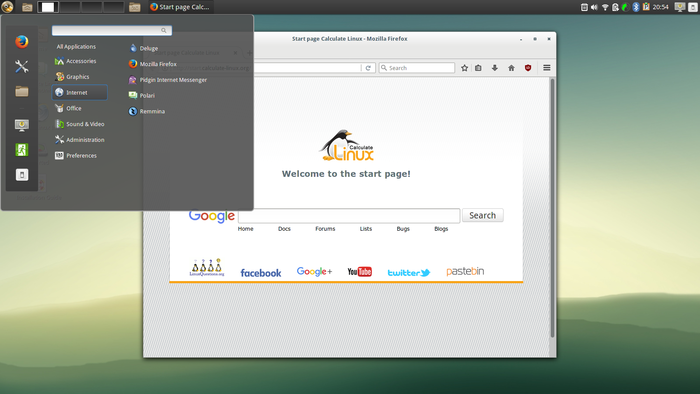Click the volume icon in system tray
The height and width of the screenshot is (394, 700).
594,7
